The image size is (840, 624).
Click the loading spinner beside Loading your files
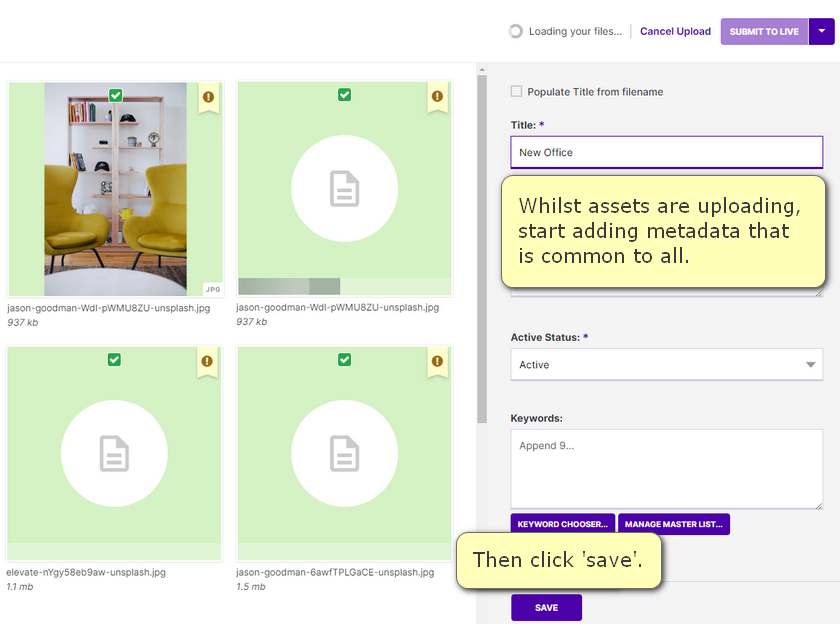pos(515,32)
